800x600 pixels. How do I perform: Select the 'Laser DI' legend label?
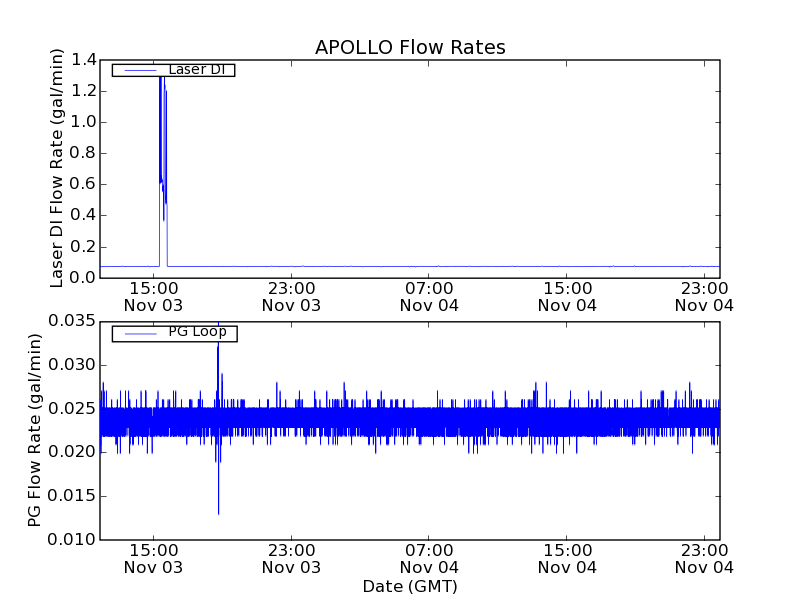tap(197, 69)
